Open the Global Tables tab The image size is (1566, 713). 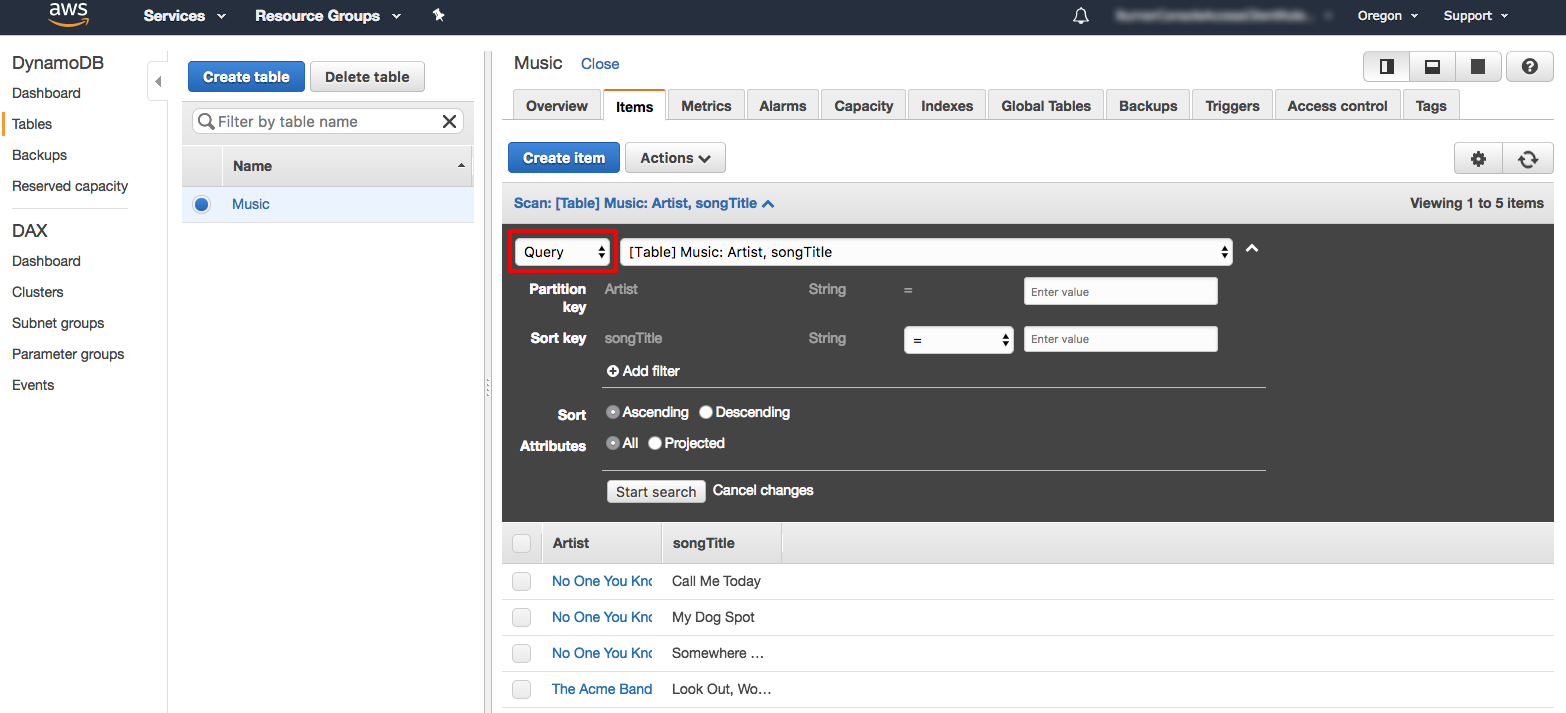point(1045,104)
